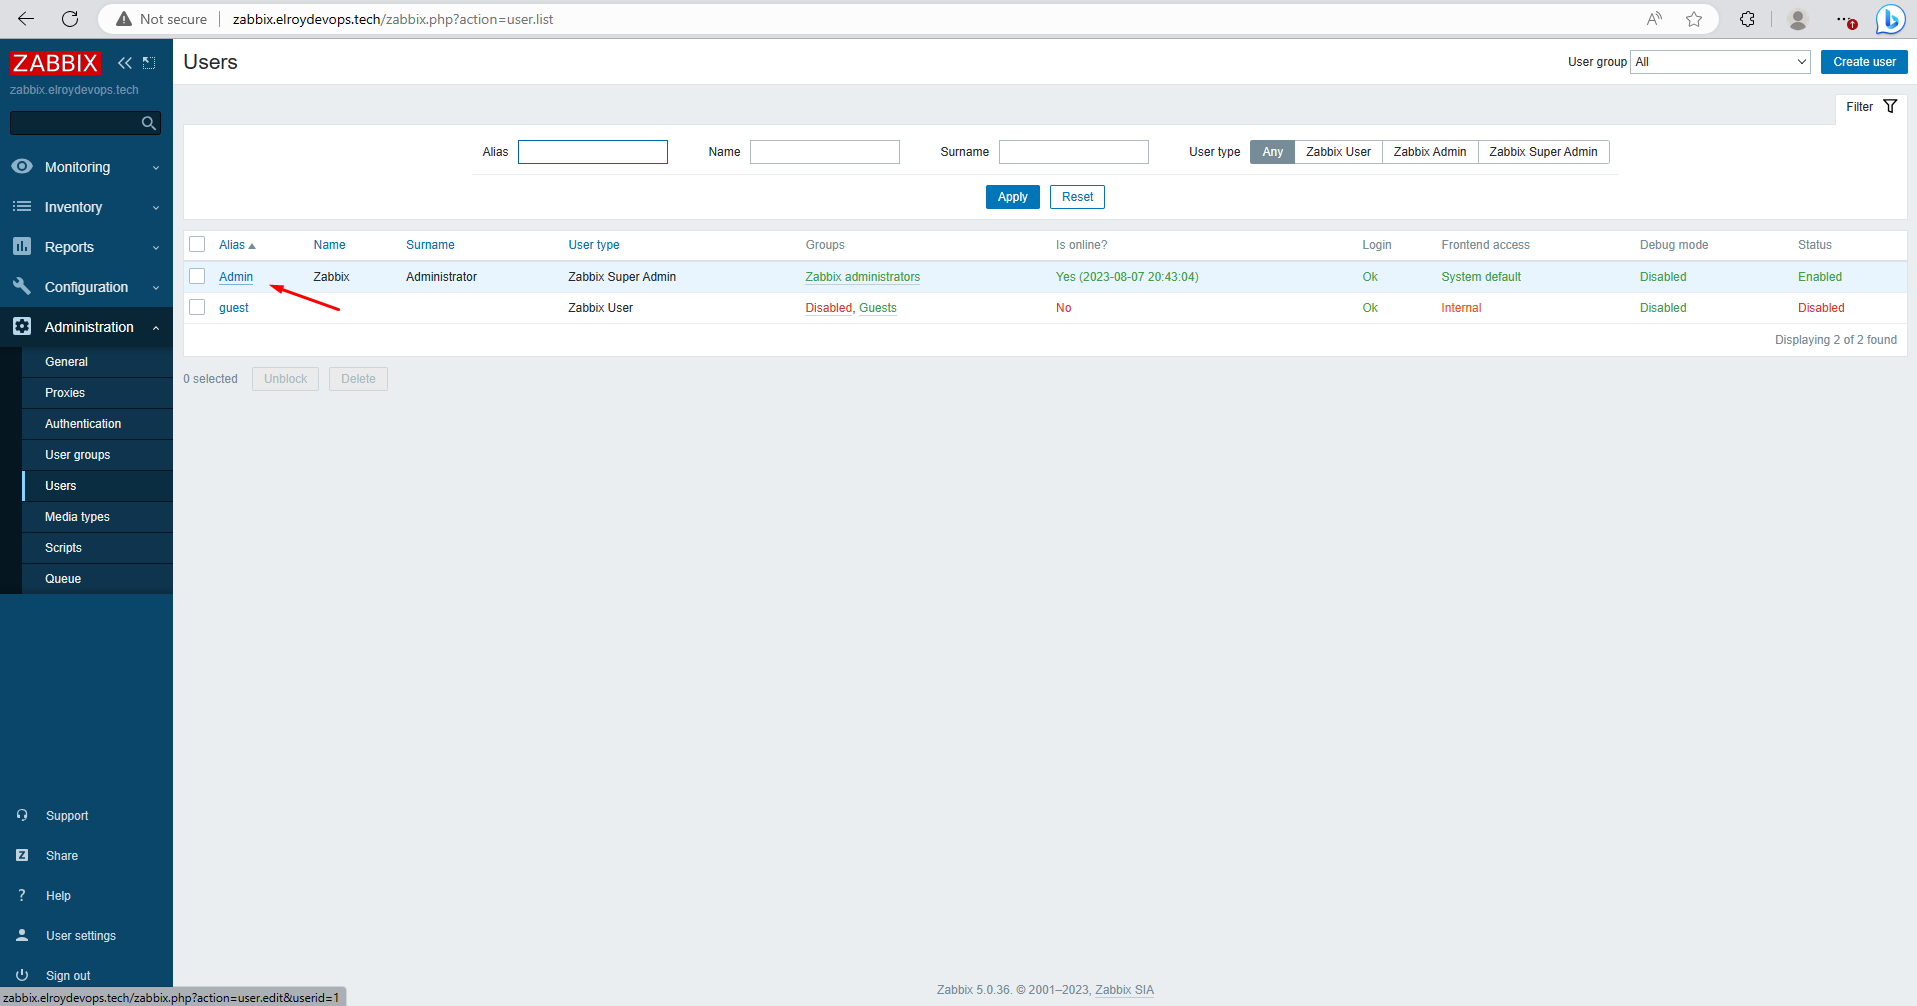
Task: Select user type Zabbix Super Admin
Action: coord(1543,152)
